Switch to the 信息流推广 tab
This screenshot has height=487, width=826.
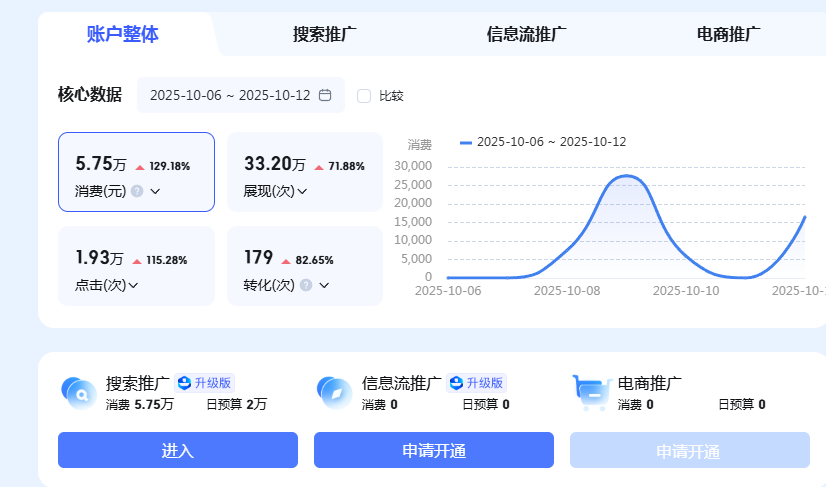click(x=527, y=35)
